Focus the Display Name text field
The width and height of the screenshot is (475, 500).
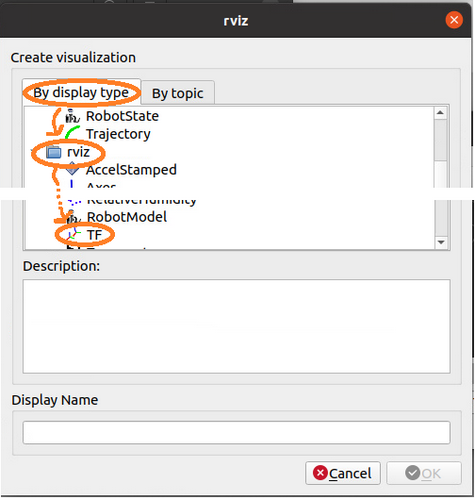coord(236,433)
